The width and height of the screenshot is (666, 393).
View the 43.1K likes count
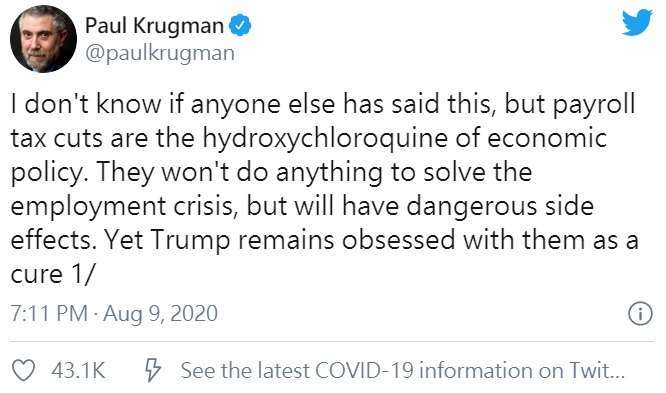[78, 370]
